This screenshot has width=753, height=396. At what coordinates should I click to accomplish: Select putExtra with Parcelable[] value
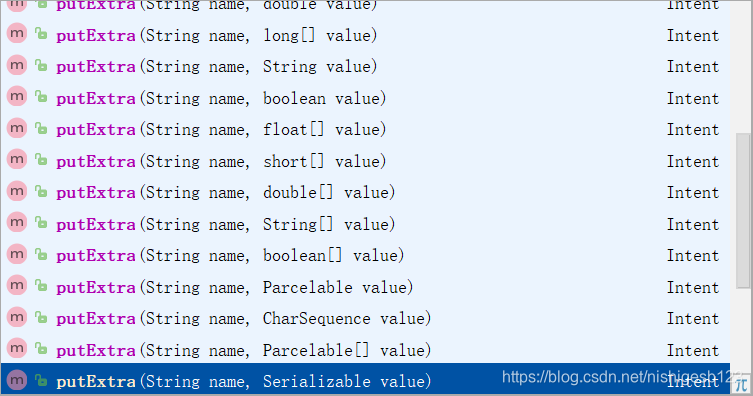(x=365, y=349)
